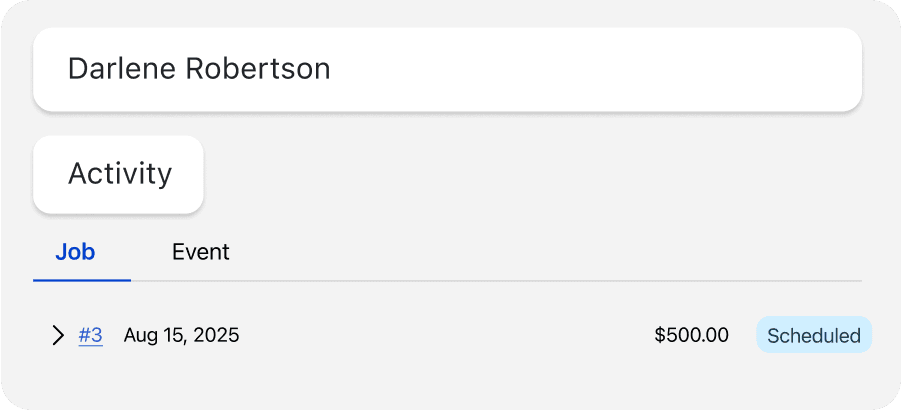This screenshot has height=410, width=901.
Task: Click the customer name Darlene Robertson
Action: (x=199, y=69)
